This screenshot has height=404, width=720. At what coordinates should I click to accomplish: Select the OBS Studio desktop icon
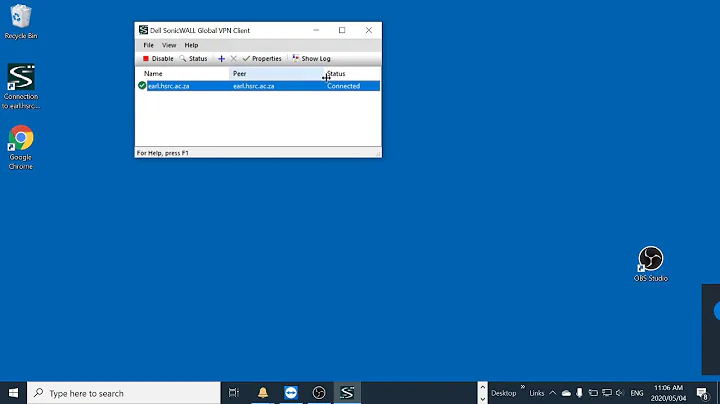pyautogui.click(x=651, y=264)
